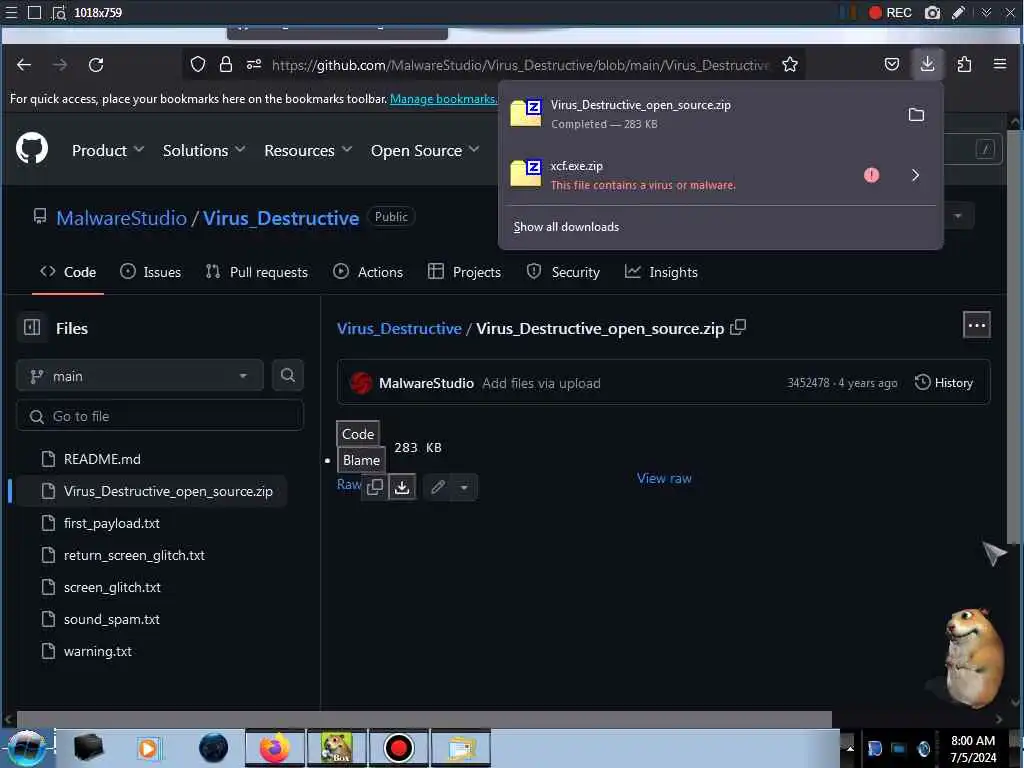Open the Security tab
The height and width of the screenshot is (768, 1024).
563,272
